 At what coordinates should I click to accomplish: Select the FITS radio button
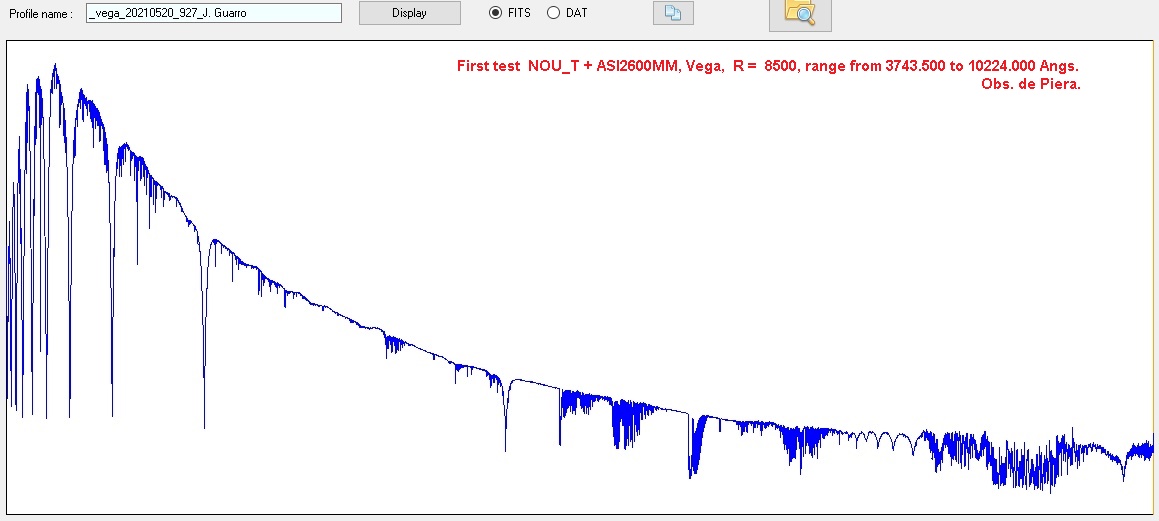[495, 13]
